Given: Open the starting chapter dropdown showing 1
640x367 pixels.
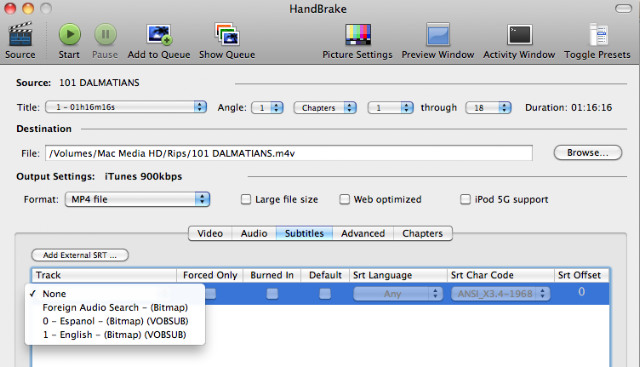Looking at the screenshot, I should (390, 107).
